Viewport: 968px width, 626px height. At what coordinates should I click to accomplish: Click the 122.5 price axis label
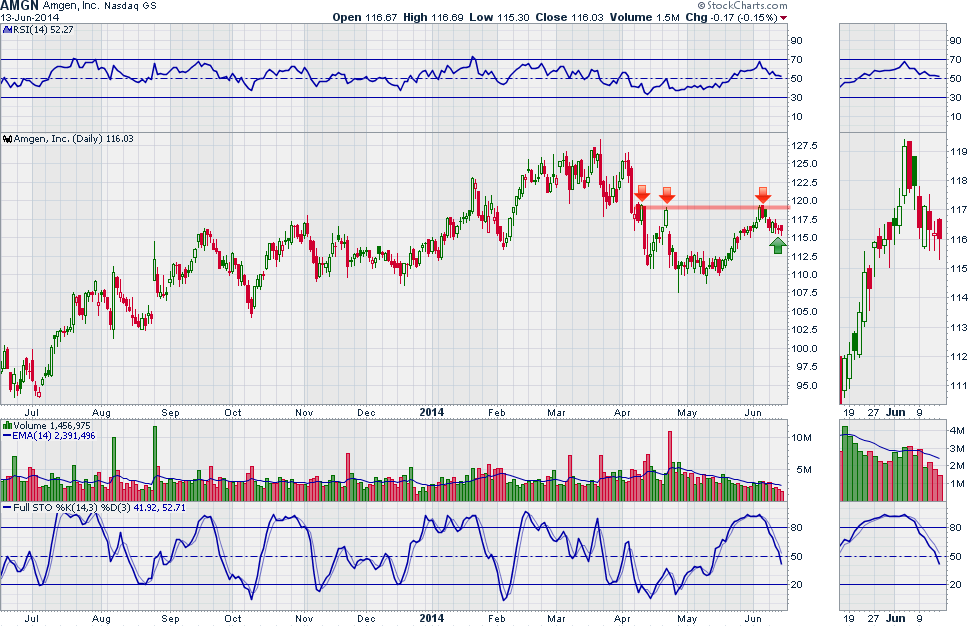804,183
